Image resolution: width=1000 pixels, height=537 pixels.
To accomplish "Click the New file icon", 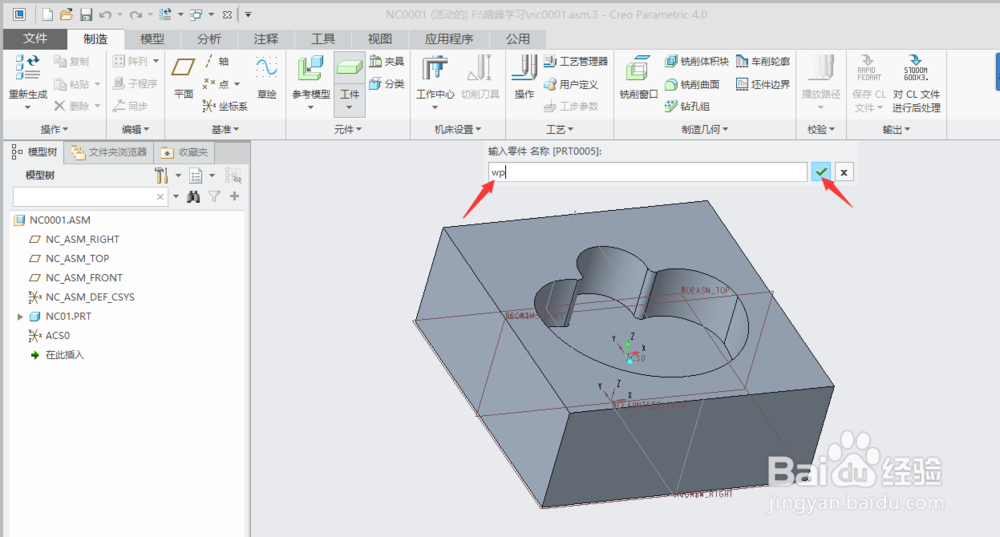I will point(47,14).
